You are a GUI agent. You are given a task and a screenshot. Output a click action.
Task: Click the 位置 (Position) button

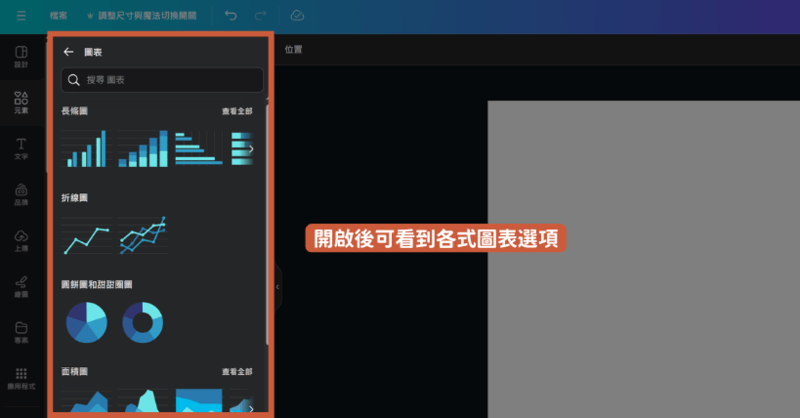[294, 49]
